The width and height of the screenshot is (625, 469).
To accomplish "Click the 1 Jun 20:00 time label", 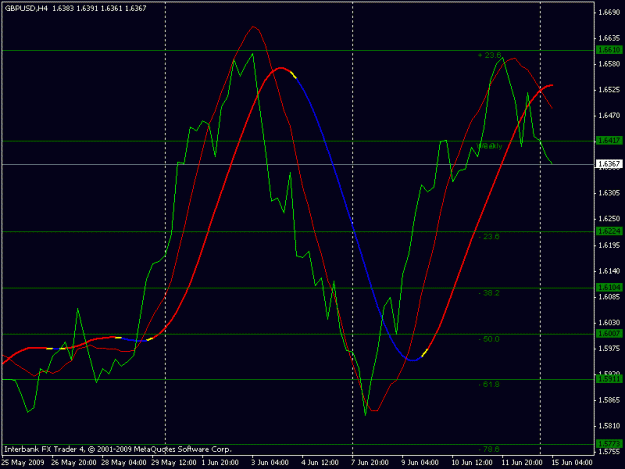I will pyautogui.click(x=220, y=463).
